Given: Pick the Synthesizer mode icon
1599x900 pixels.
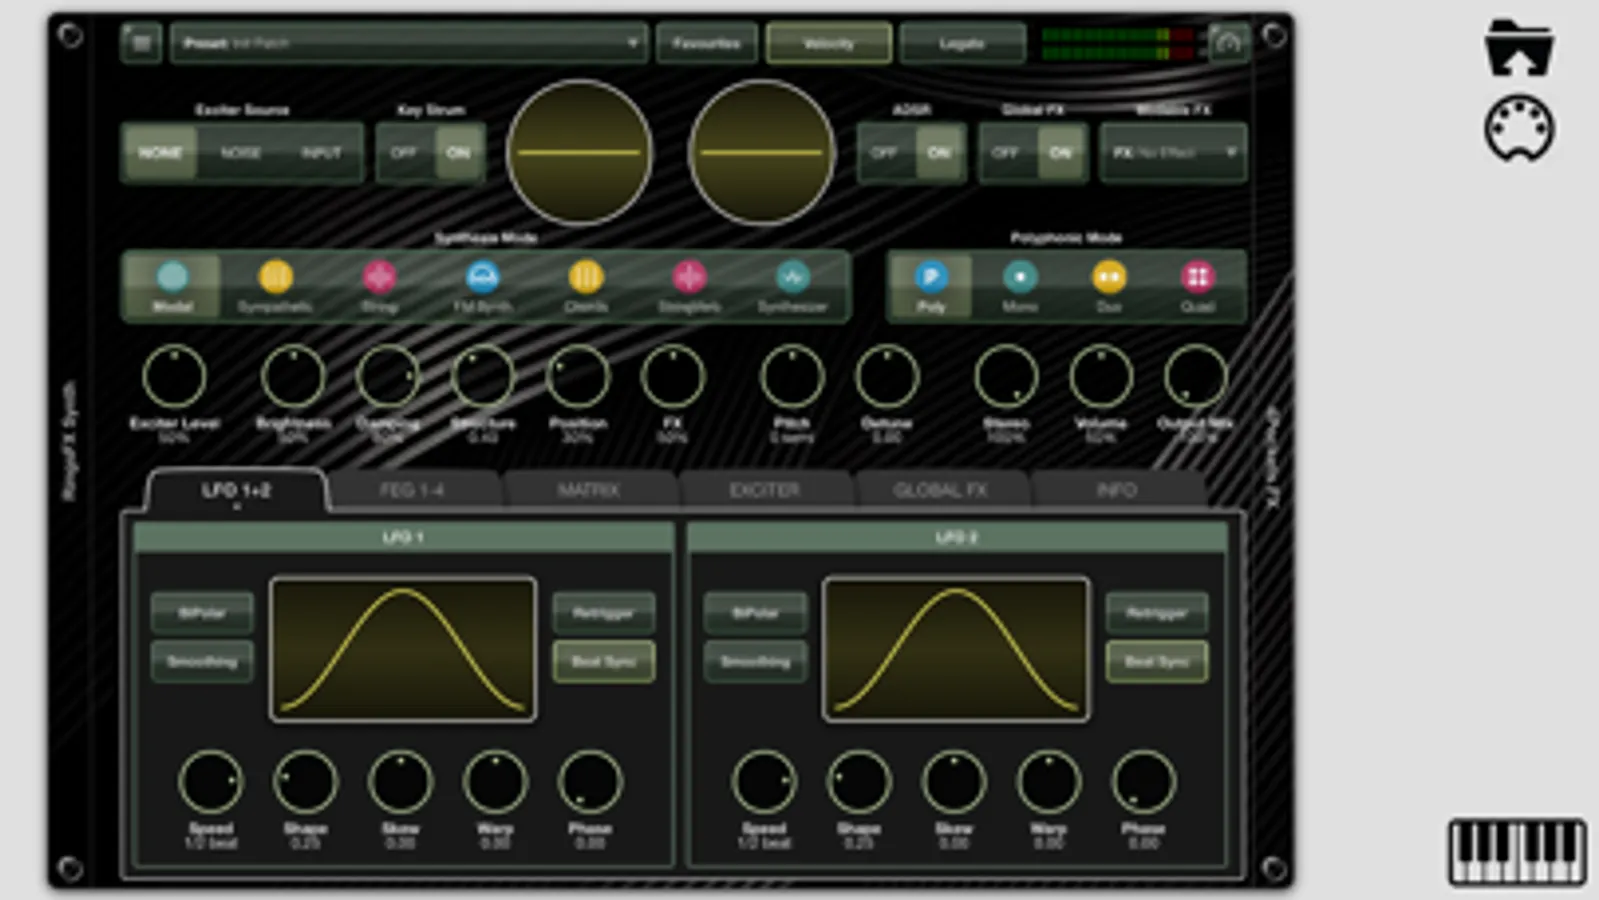Looking at the screenshot, I should [793, 277].
